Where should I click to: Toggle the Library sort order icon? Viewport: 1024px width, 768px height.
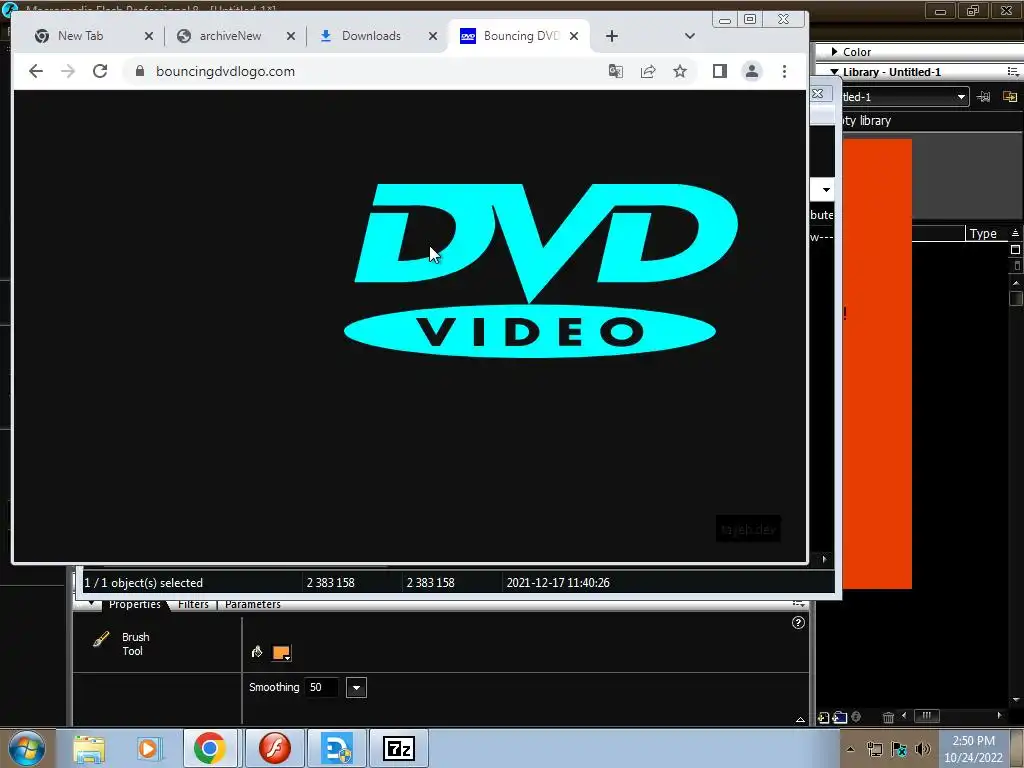[x=1015, y=233]
